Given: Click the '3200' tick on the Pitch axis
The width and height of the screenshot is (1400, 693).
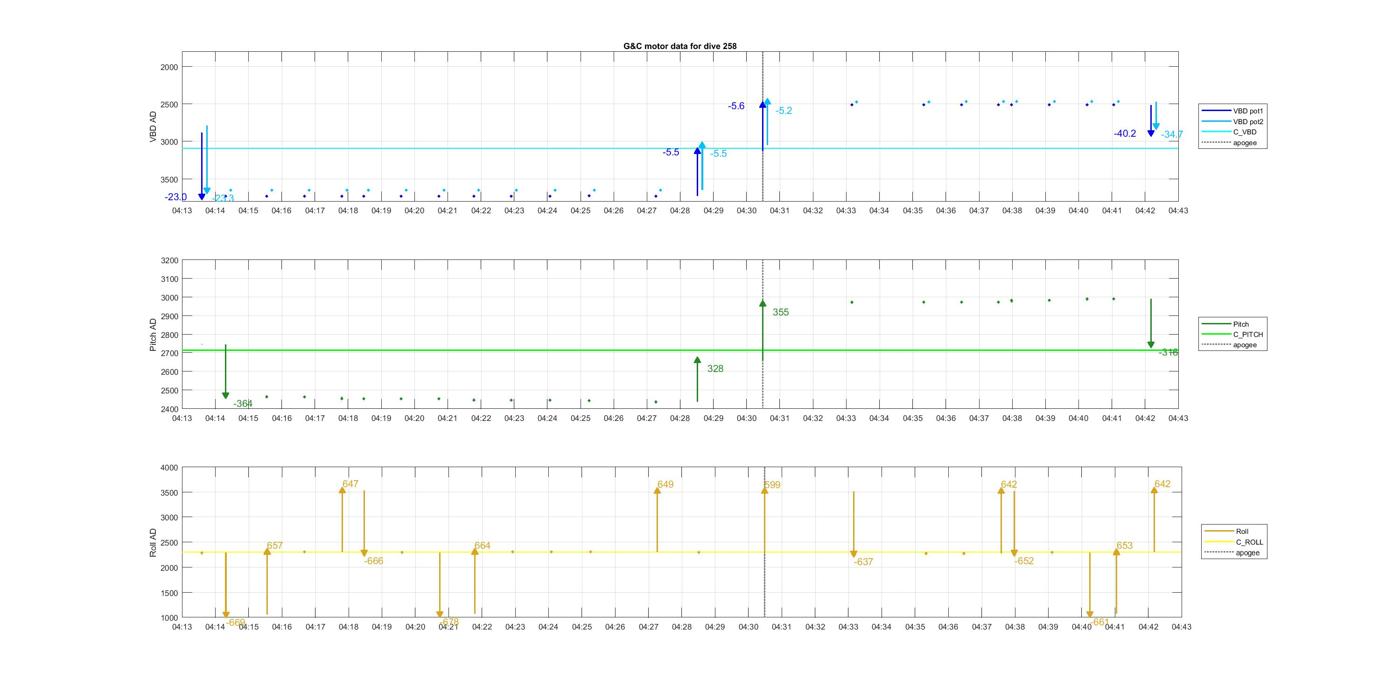Looking at the screenshot, I should tap(169, 261).
